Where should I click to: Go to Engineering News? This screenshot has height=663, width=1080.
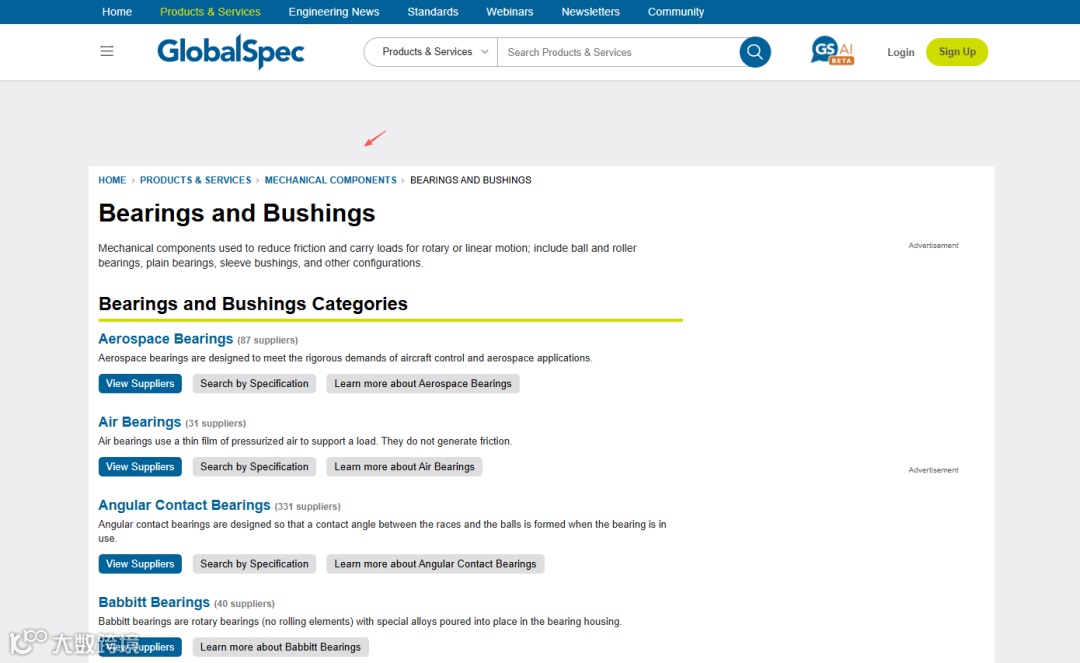(334, 12)
